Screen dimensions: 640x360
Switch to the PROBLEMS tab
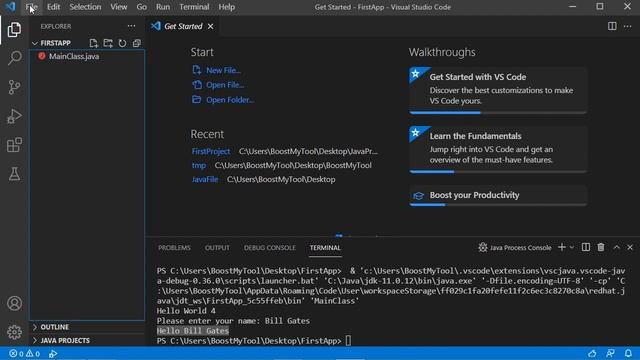(x=174, y=248)
